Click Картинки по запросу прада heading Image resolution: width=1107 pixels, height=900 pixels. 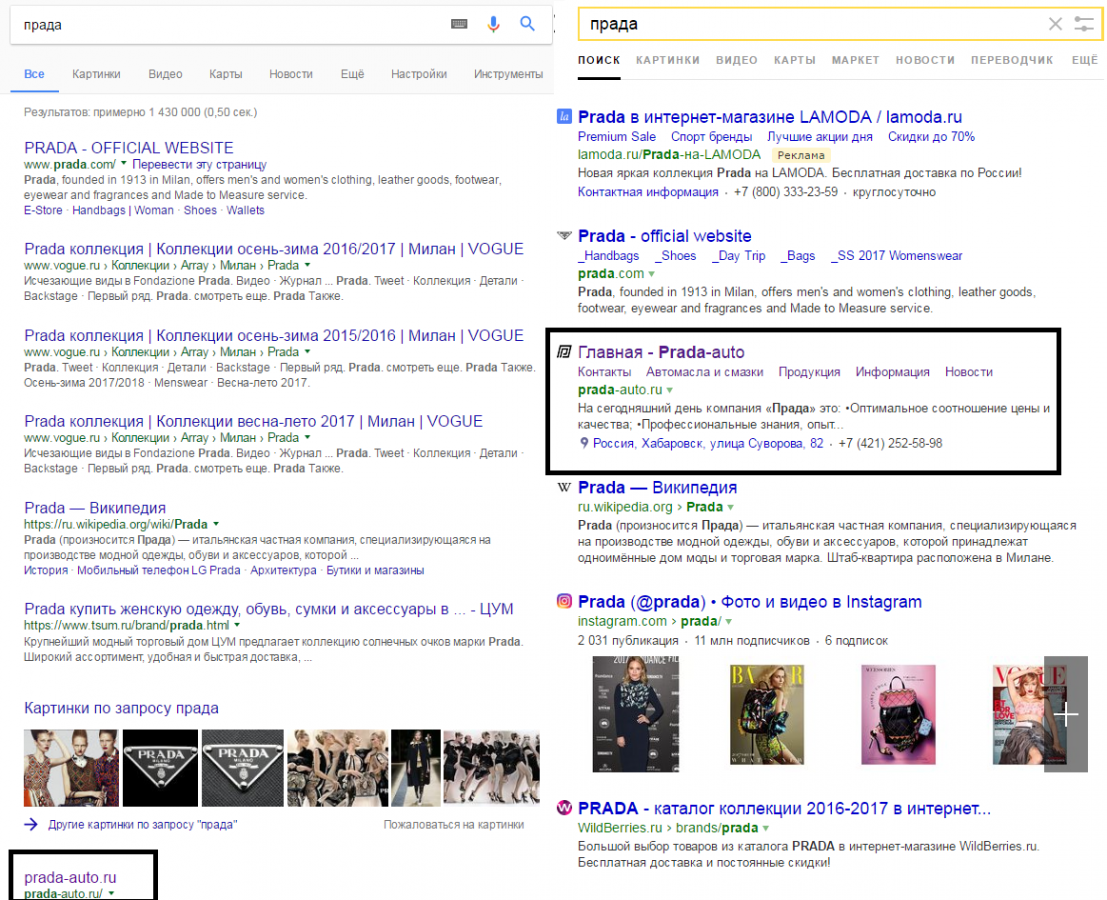[x=121, y=708]
